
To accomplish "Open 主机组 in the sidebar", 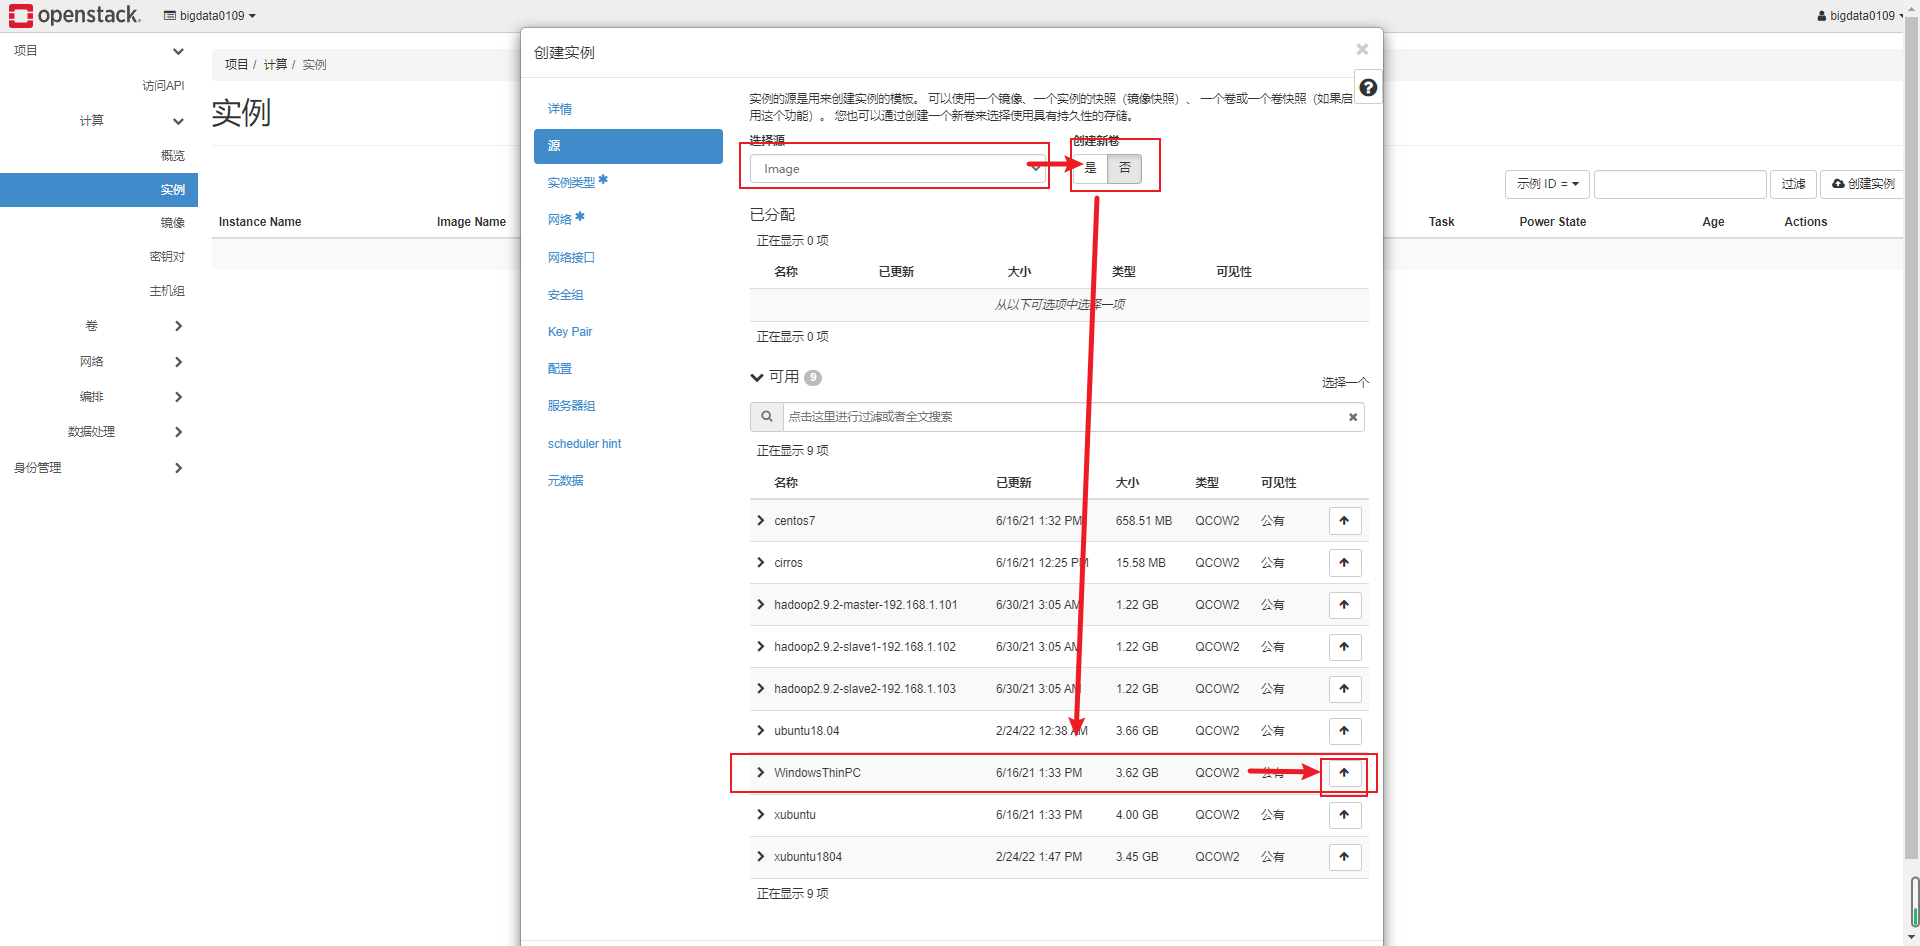I will click(167, 291).
